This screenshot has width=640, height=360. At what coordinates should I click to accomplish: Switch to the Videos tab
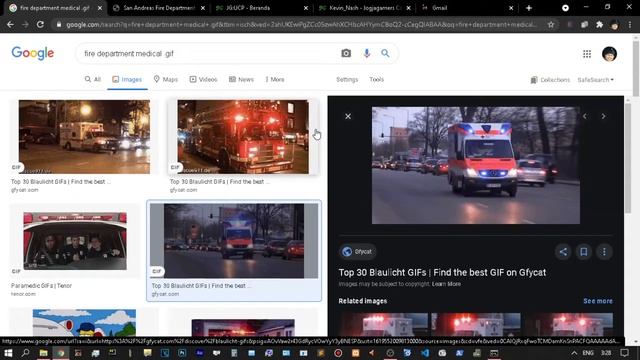coord(203,79)
